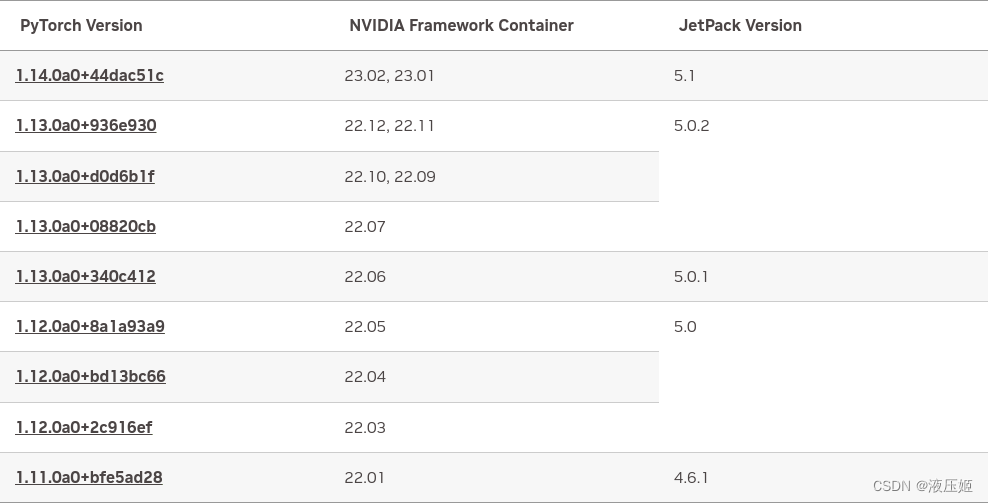988x503 pixels.
Task: Click the 1.13.0a0+d0d6b1f version link
Action: point(85,176)
